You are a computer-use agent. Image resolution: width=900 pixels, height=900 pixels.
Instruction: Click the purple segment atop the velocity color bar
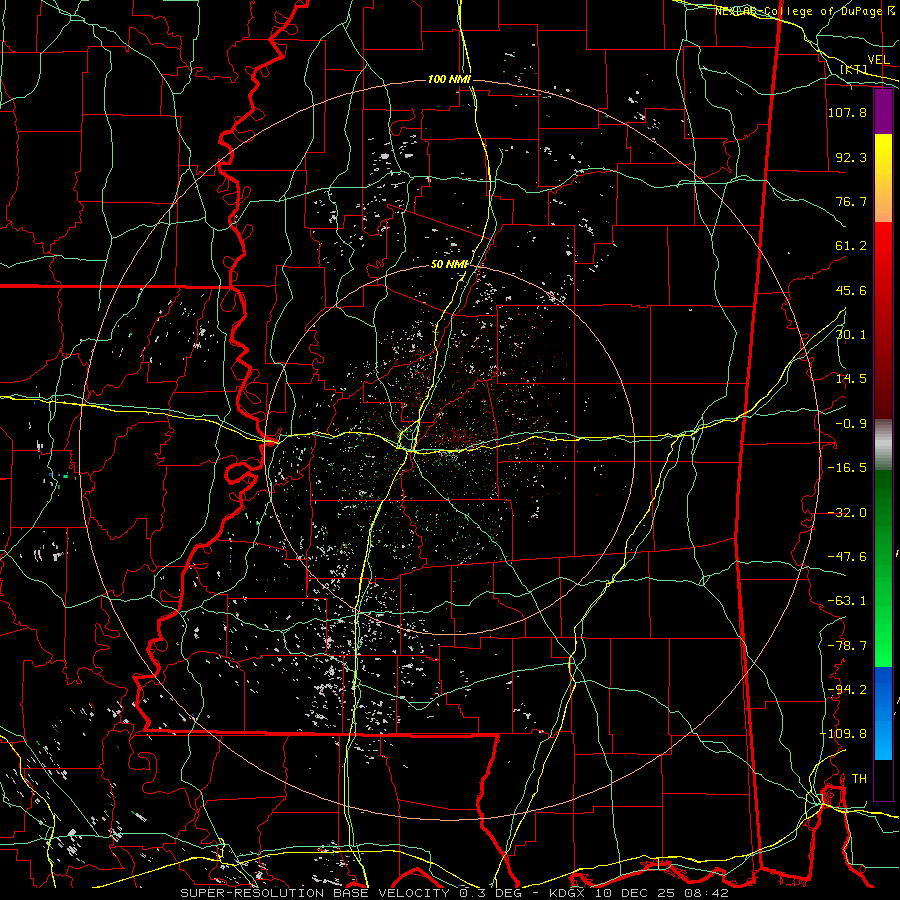[x=883, y=111]
